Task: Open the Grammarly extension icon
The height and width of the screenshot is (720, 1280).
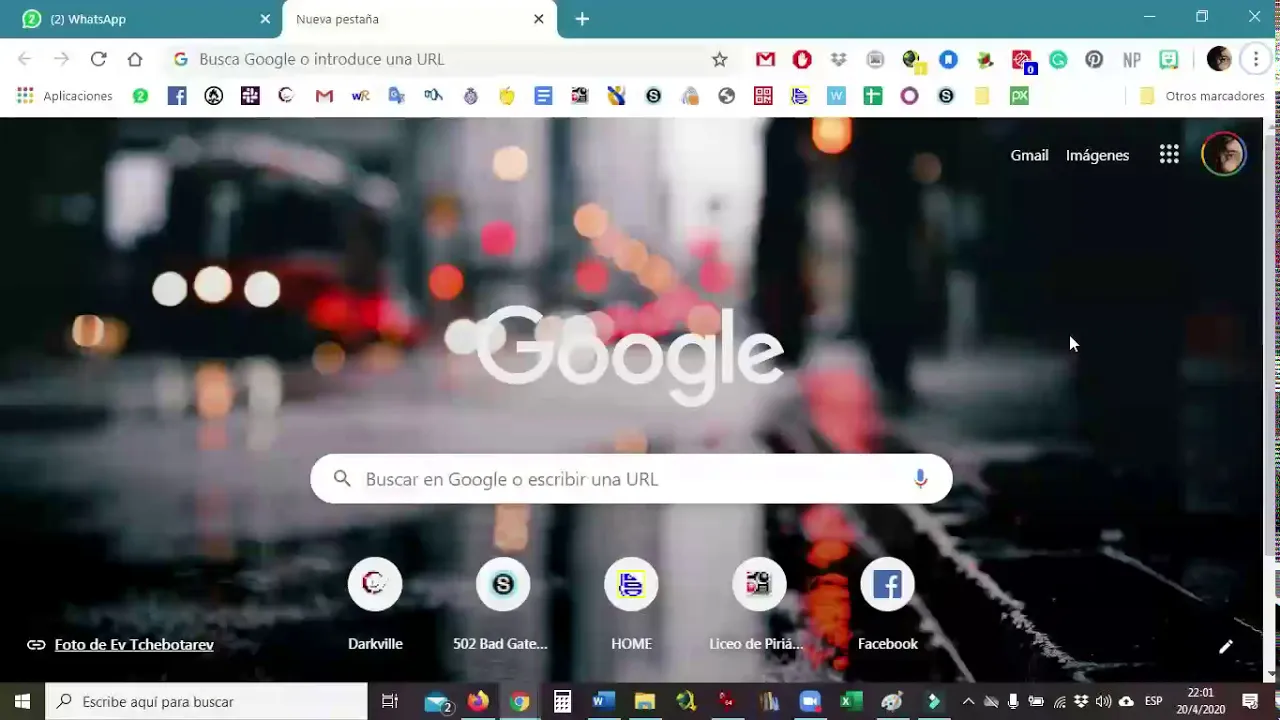Action: [1058, 59]
